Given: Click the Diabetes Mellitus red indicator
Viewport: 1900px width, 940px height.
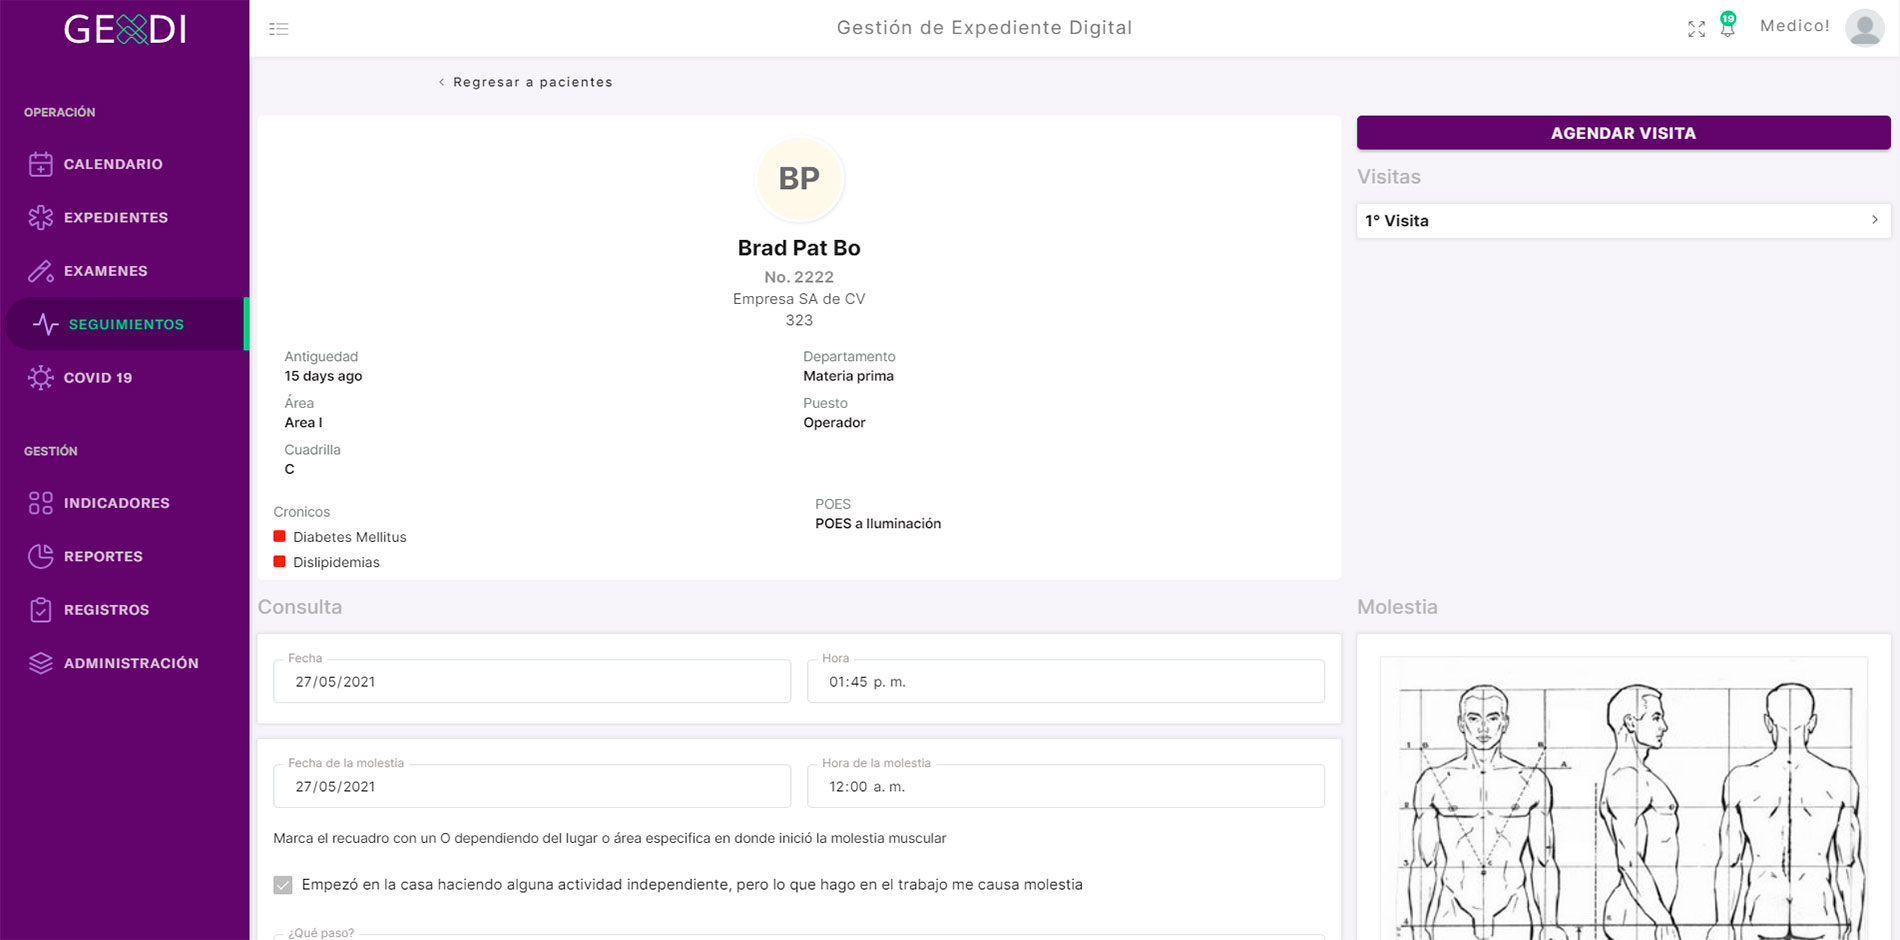Looking at the screenshot, I should tap(280, 537).
